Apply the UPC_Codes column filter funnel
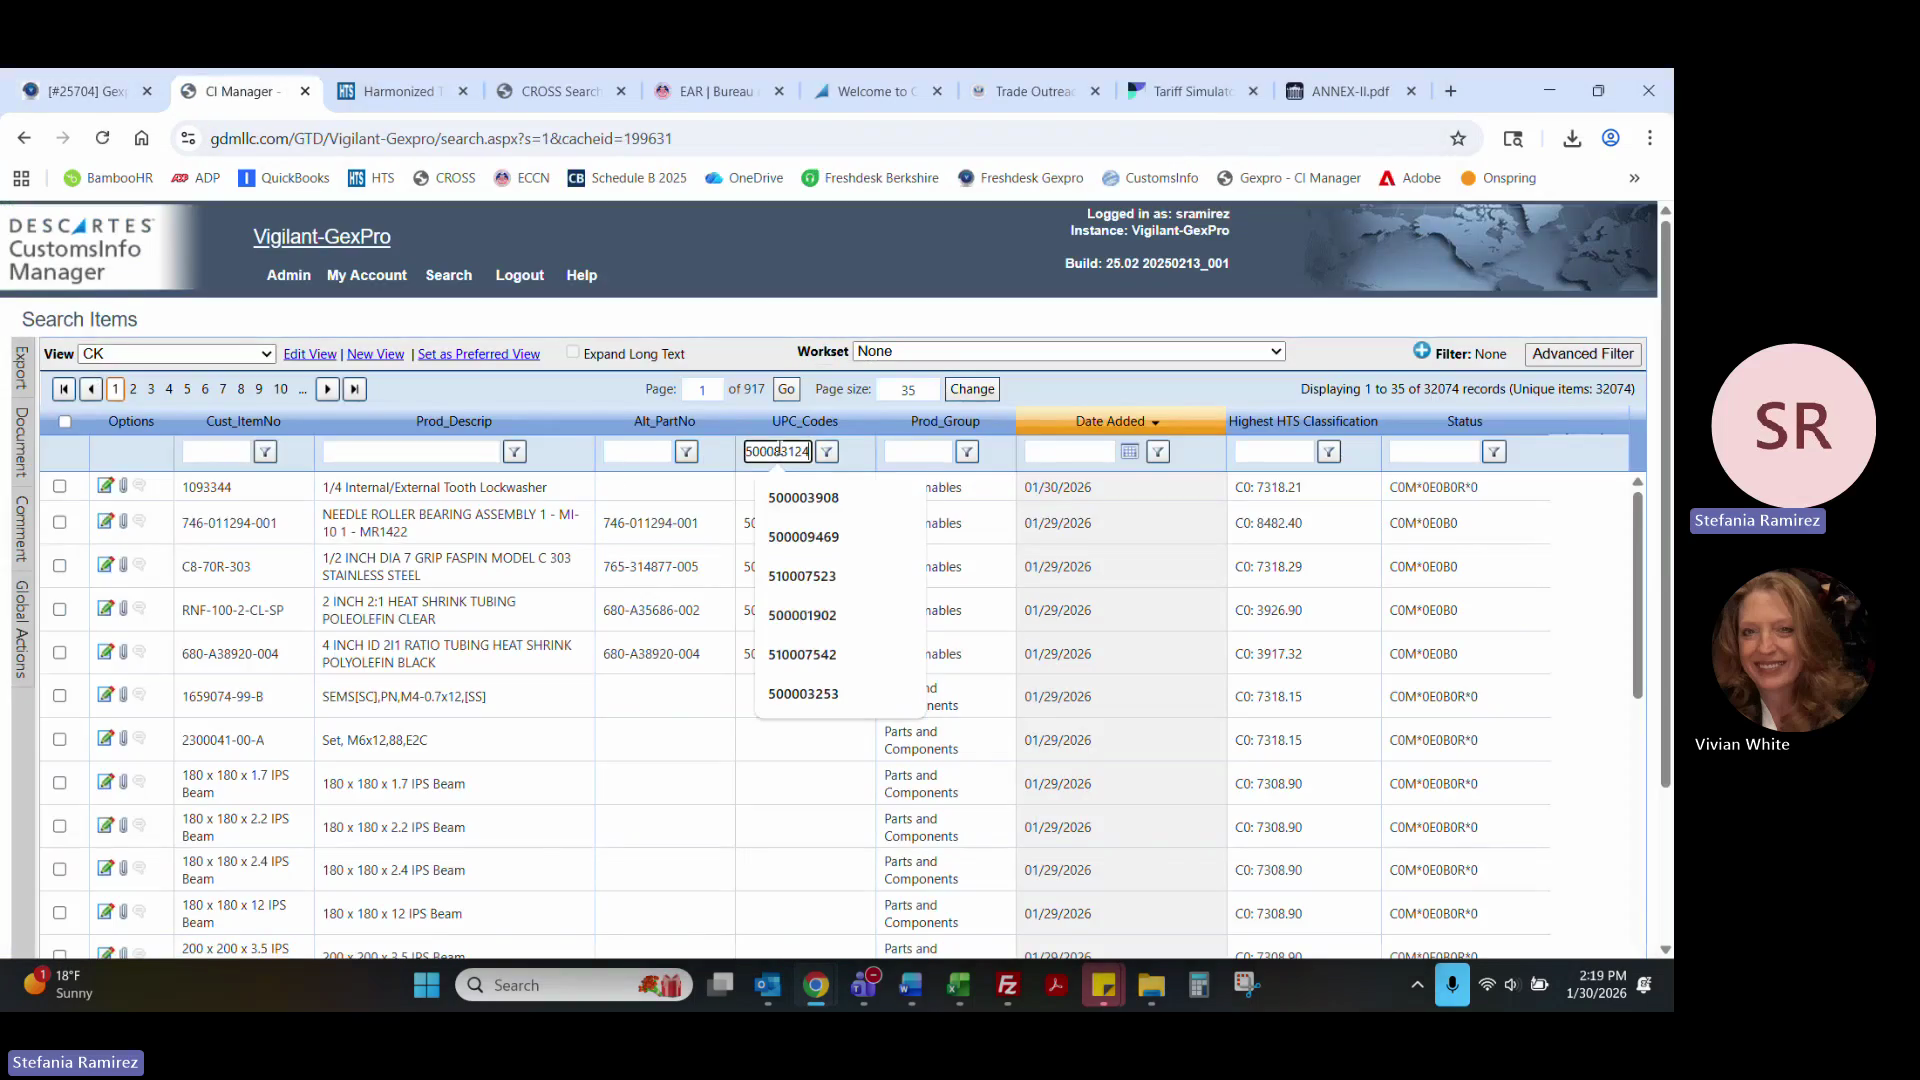 (x=827, y=452)
